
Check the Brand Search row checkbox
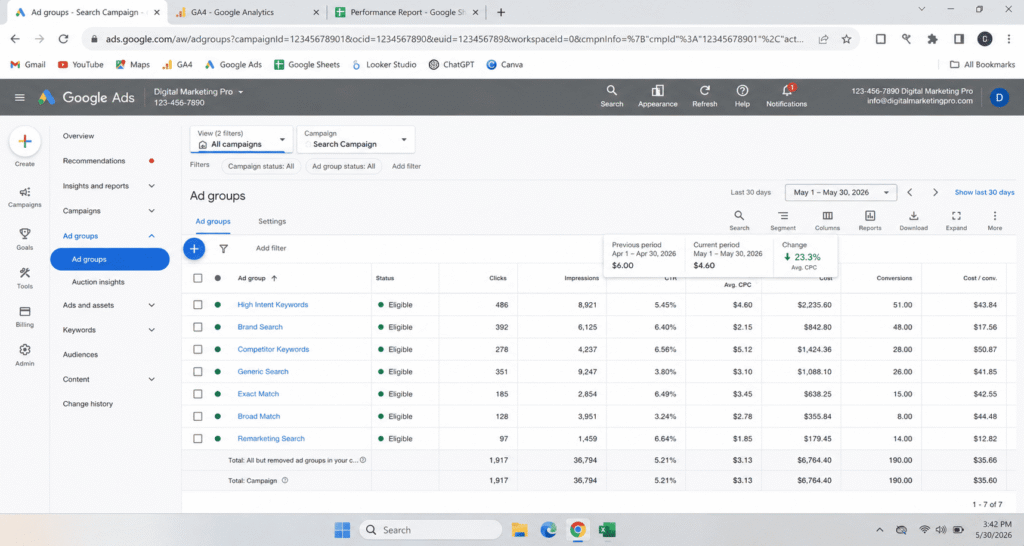coord(198,327)
